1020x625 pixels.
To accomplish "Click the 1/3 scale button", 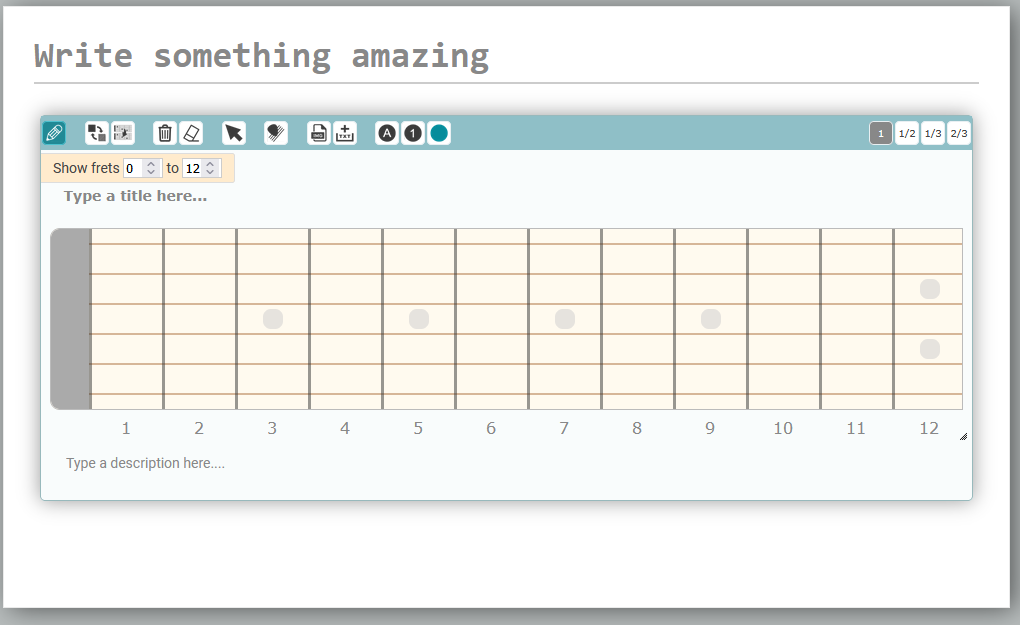I will [932, 132].
